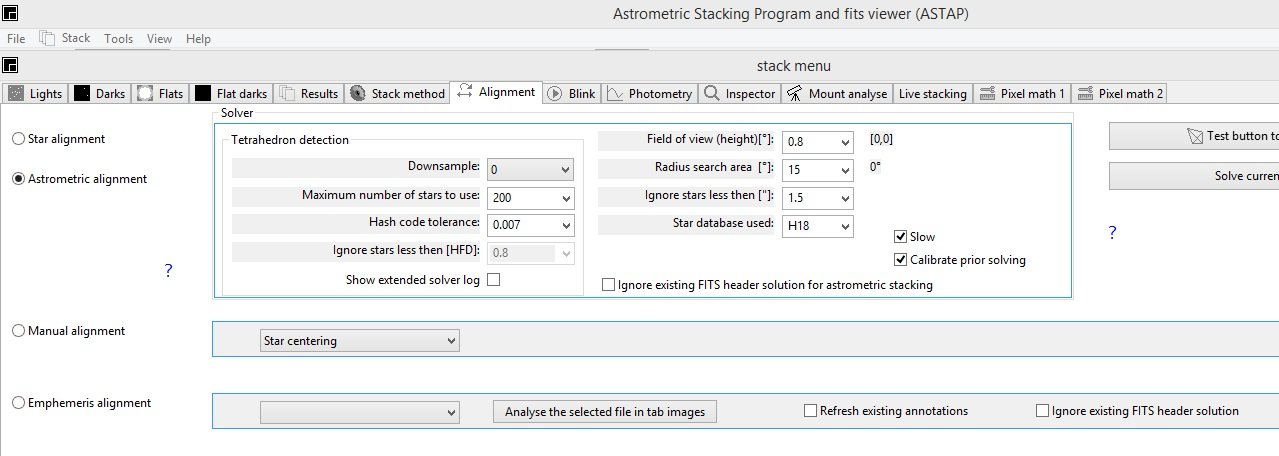Open the Blink tab
The height and width of the screenshot is (456, 1279).
(571, 93)
